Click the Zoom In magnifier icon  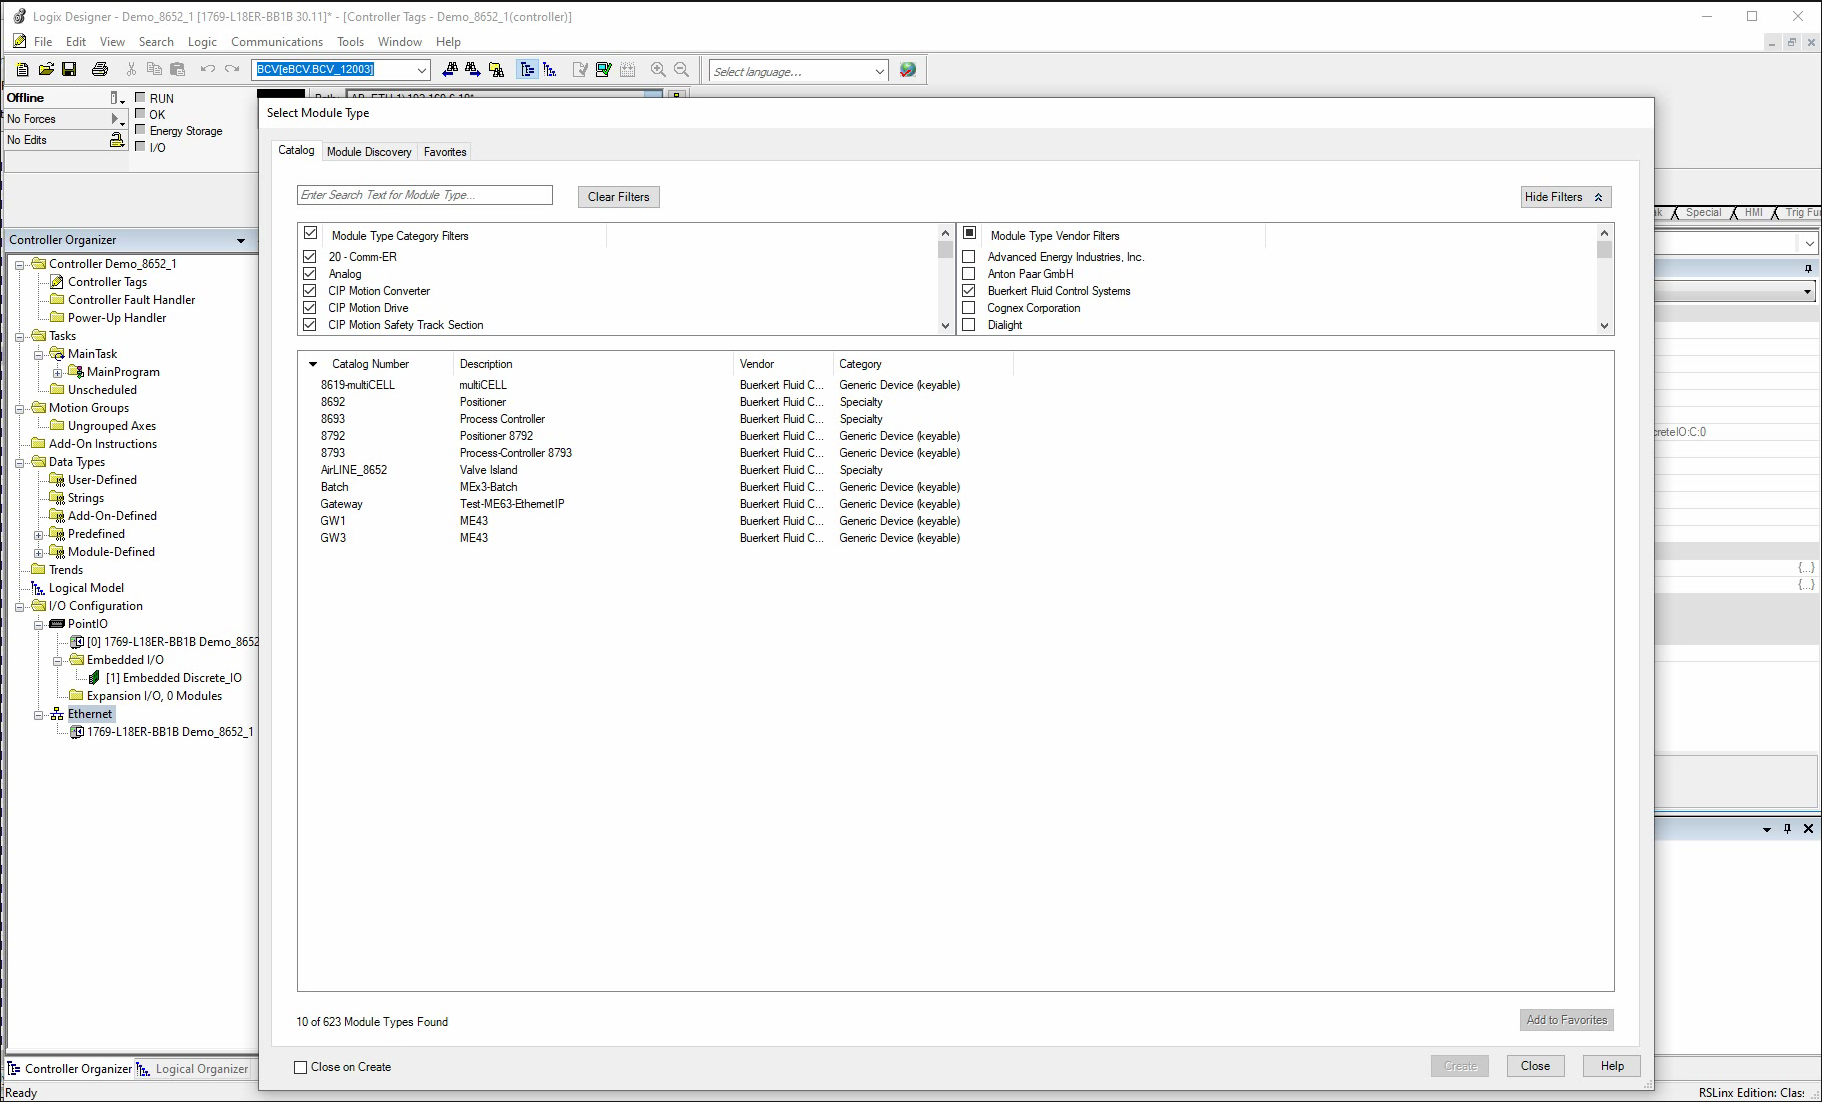[x=658, y=69]
